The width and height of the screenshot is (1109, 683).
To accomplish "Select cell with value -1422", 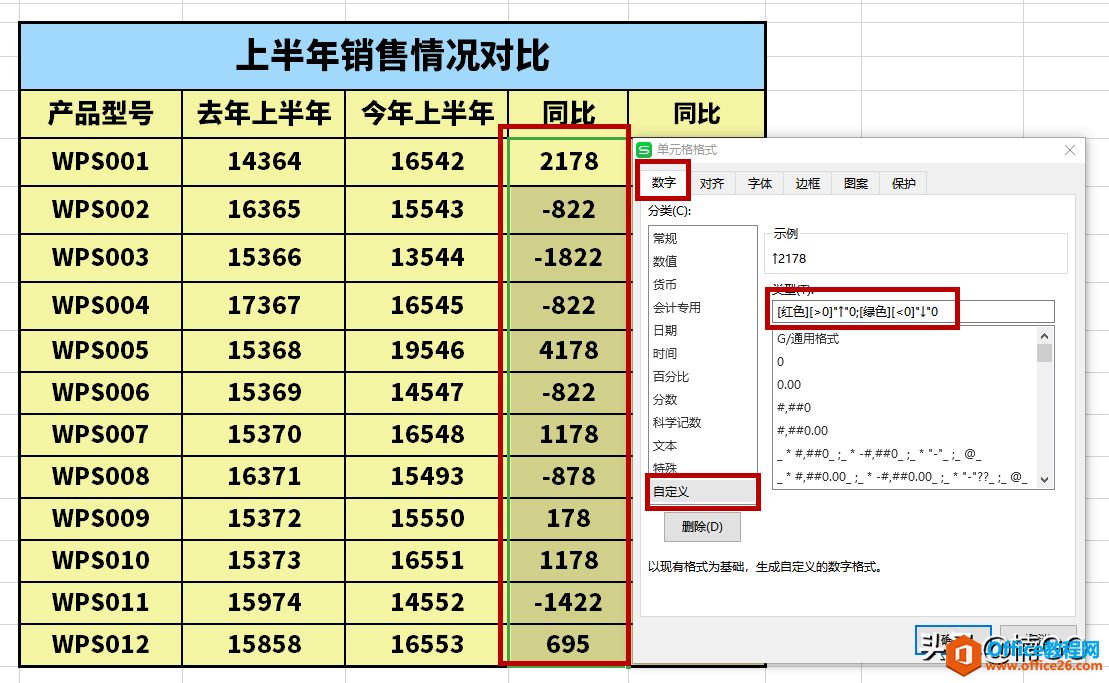I will point(569,603).
